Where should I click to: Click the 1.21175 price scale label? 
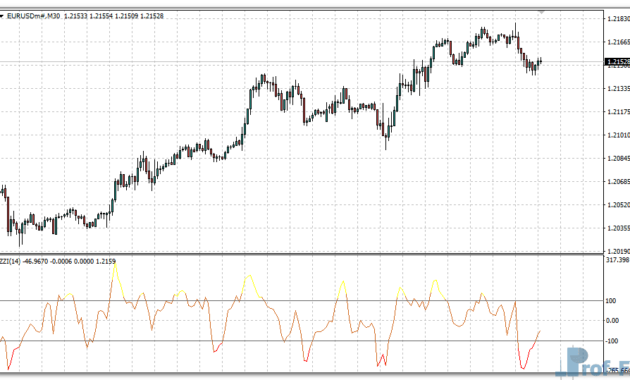pyautogui.click(x=618, y=112)
